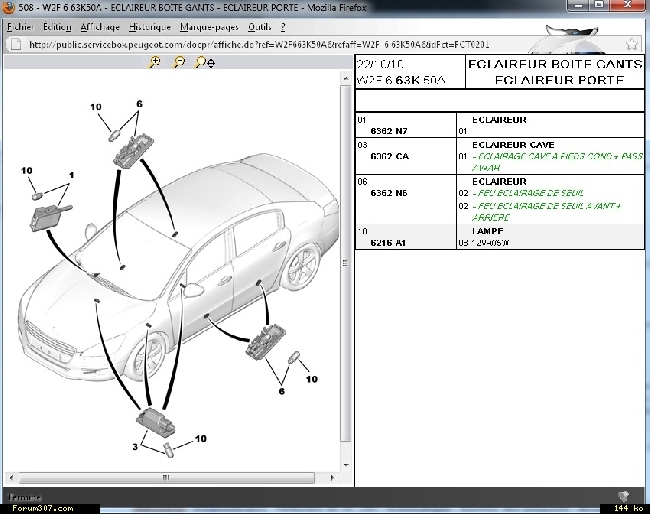
Task: Click the horizontal scrollbar thumb
Action: (166, 478)
